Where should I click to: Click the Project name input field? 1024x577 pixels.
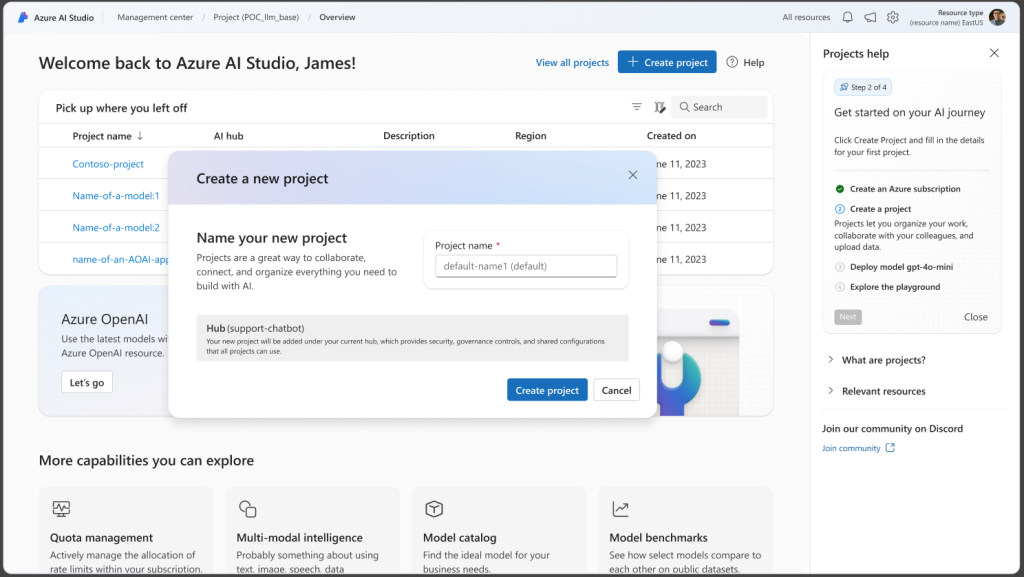(526, 266)
